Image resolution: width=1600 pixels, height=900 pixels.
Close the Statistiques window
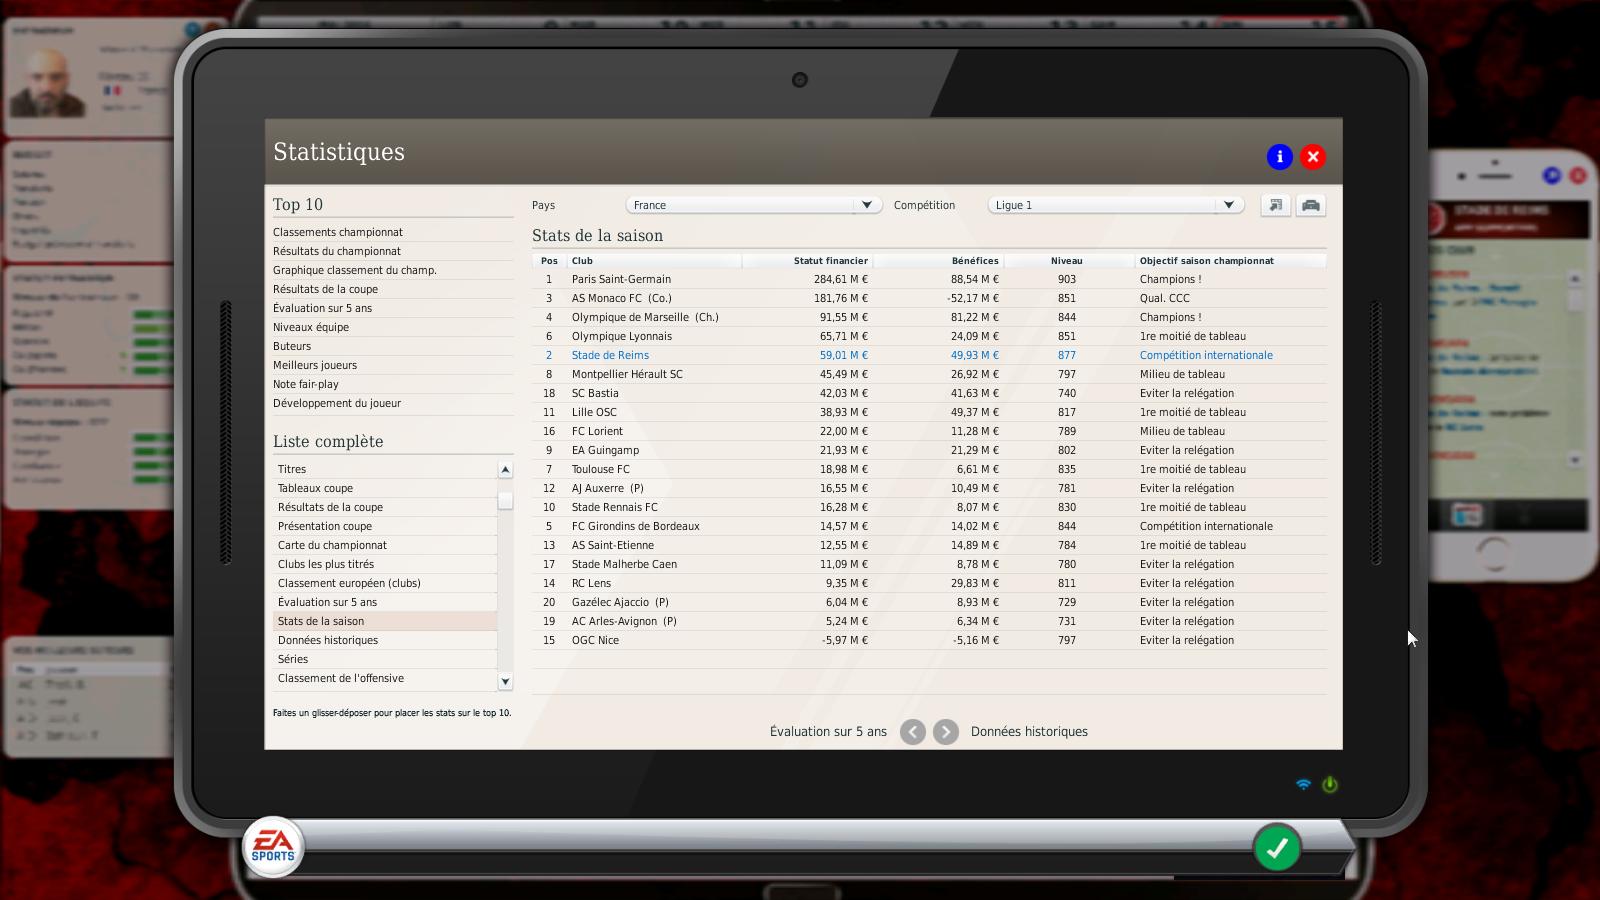click(x=1313, y=157)
